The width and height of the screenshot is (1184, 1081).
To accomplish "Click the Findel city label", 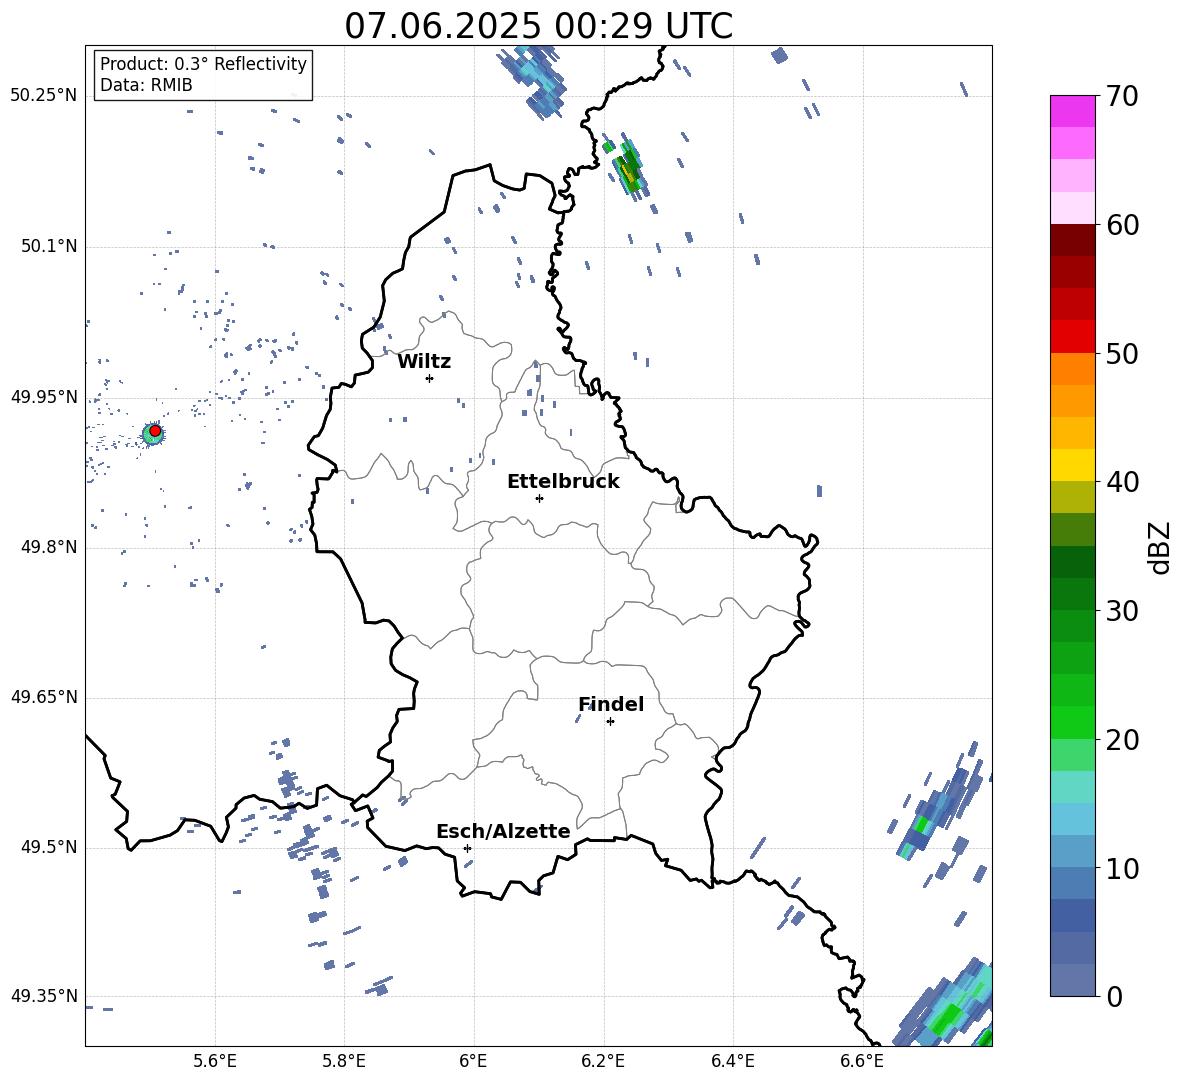I will click(611, 704).
